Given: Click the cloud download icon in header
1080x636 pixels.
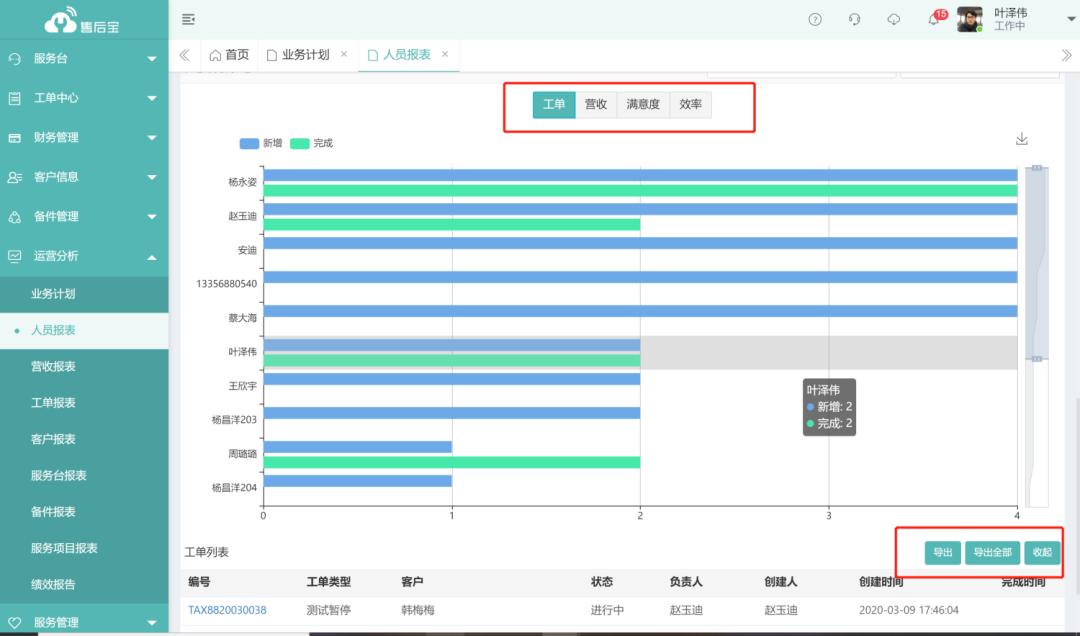Looking at the screenshot, I should coord(894,20).
